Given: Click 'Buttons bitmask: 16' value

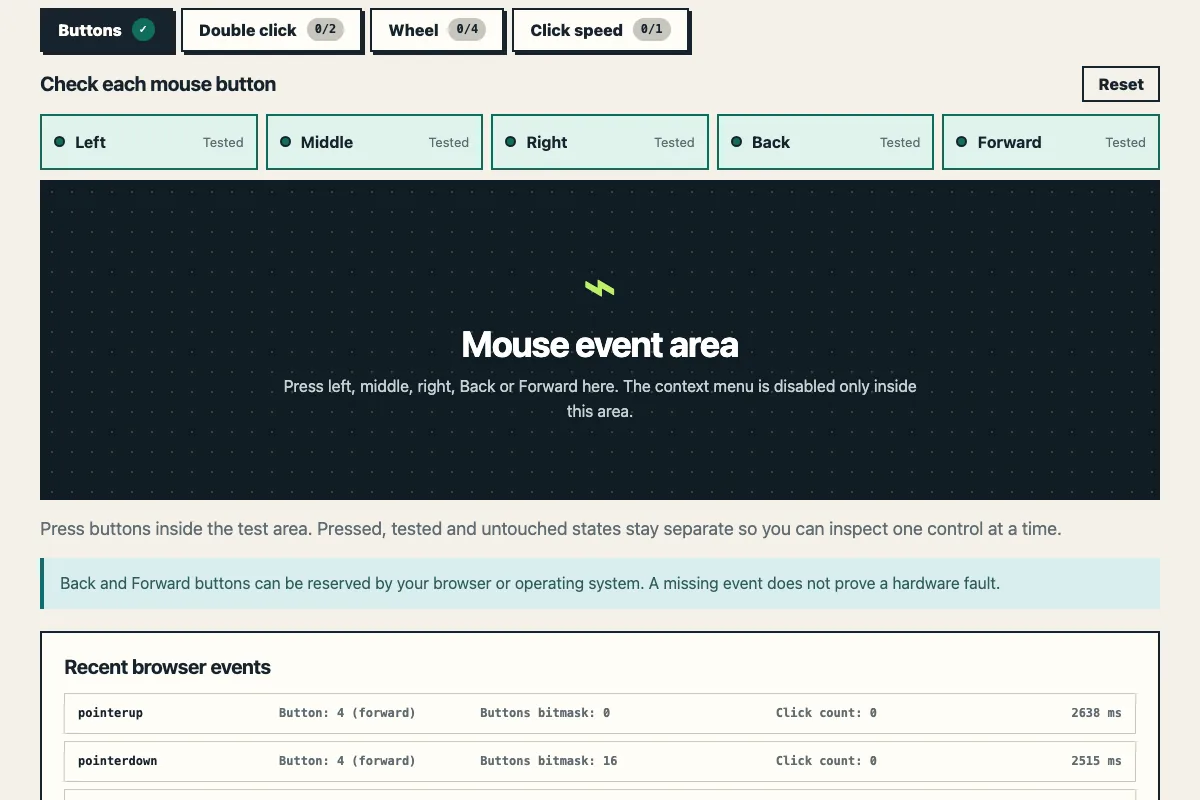Looking at the screenshot, I should click(x=549, y=761).
